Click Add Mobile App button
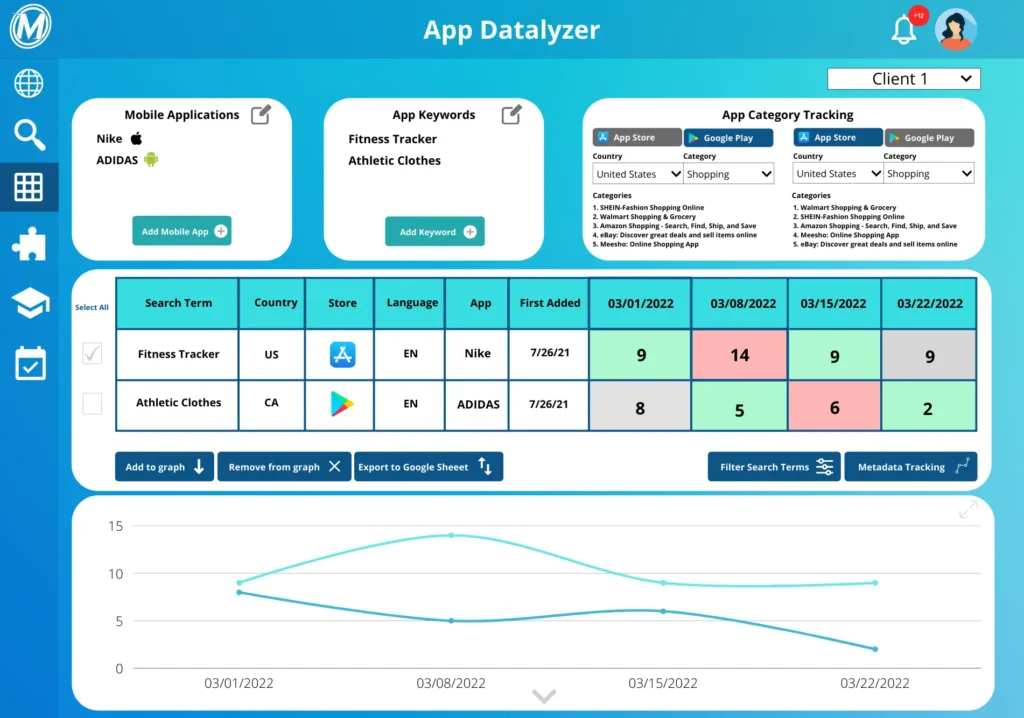 tap(182, 231)
